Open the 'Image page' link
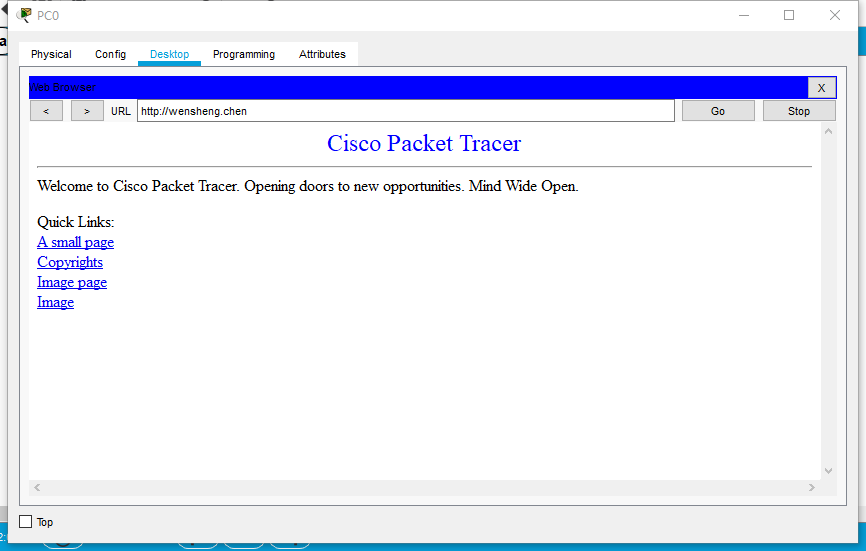866x551 pixels. [x=72, y=282]
